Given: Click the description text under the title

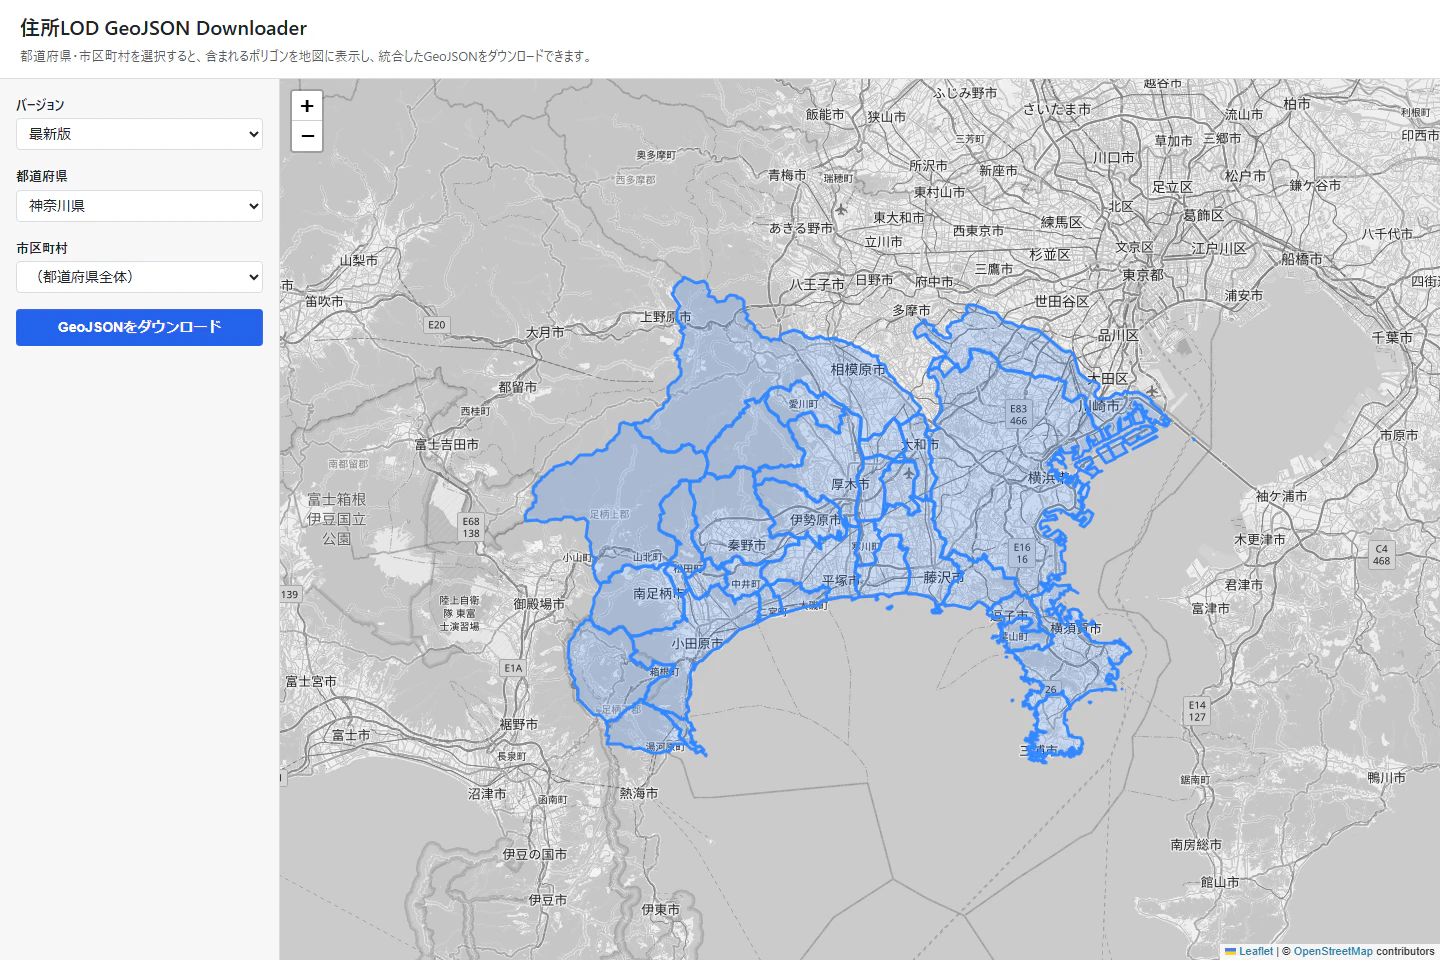Looking at the screenshot, I should [308, 56].
